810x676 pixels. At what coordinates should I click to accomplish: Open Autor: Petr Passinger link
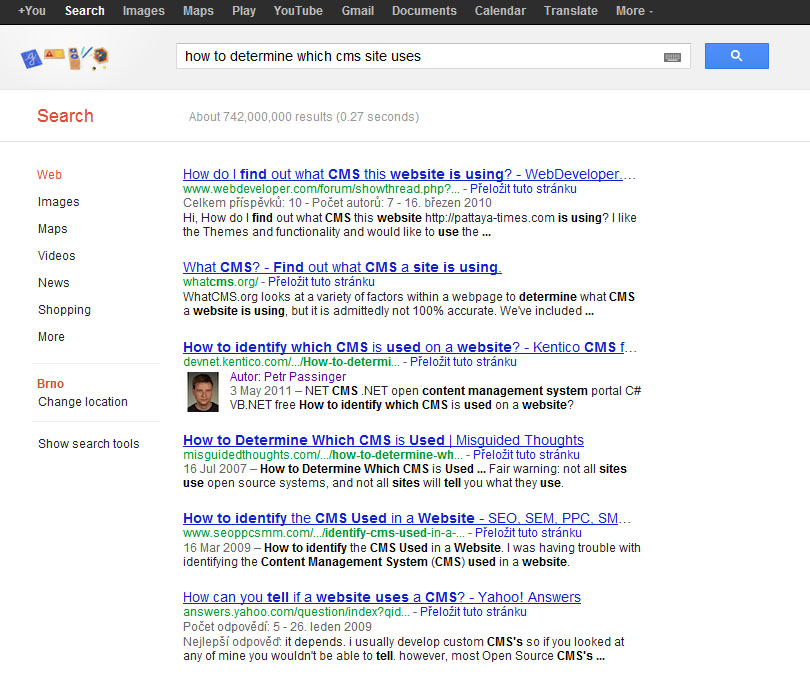(x=288, y=377)
